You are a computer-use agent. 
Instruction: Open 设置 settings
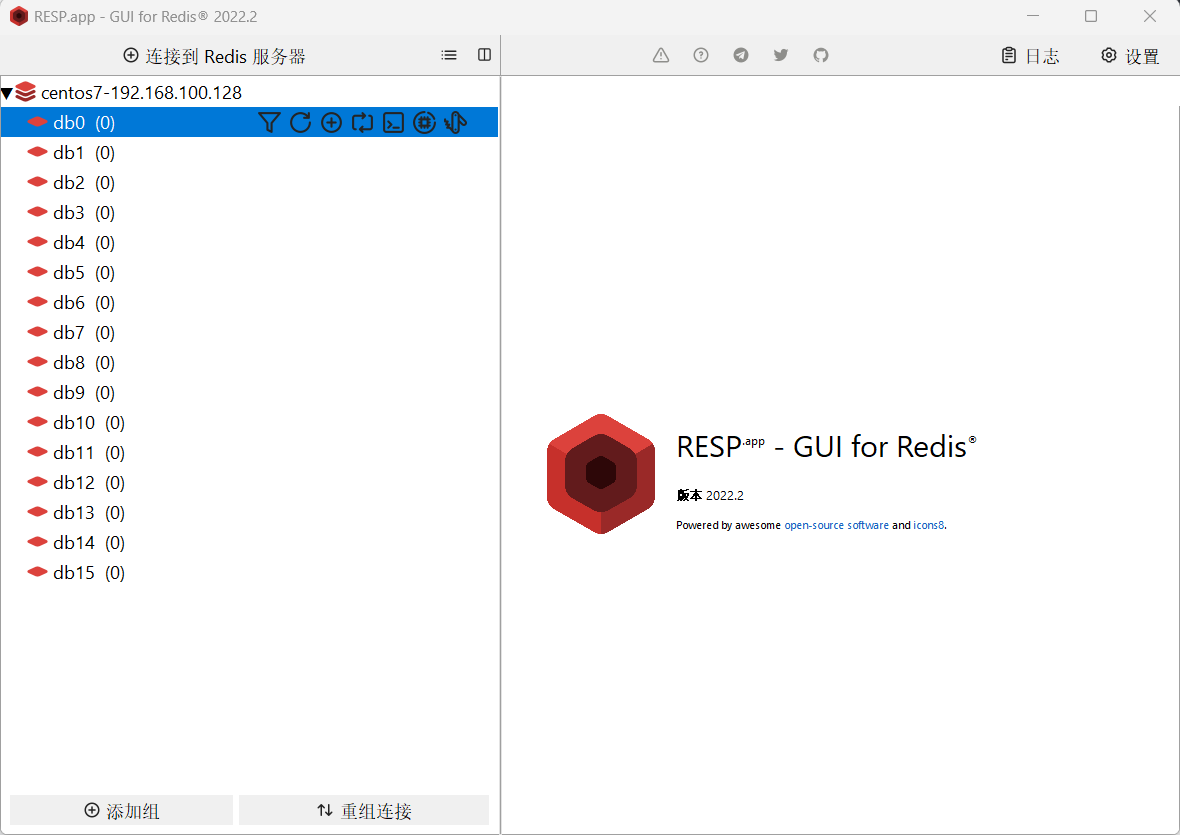point(1130,56)
